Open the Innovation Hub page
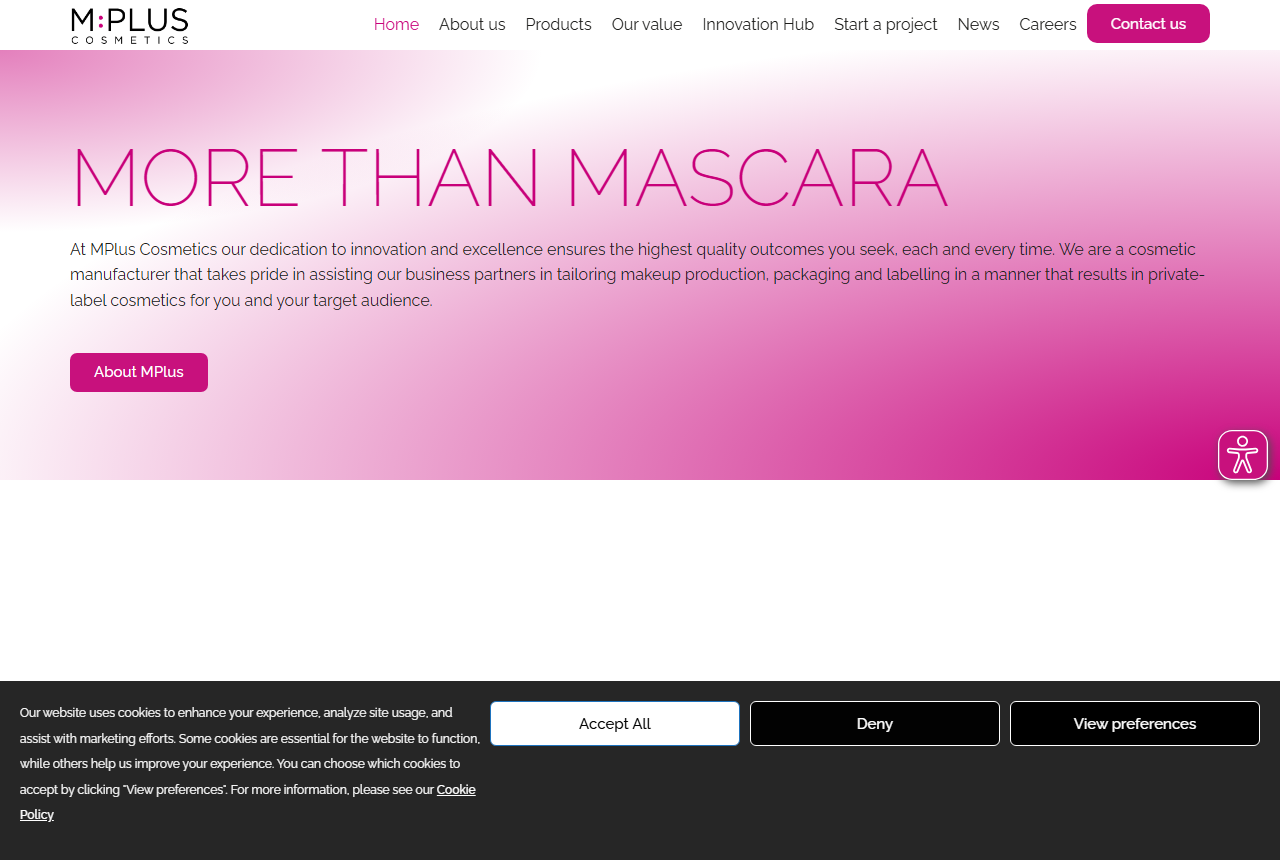The image size is (1280, 860). point(758,24)
